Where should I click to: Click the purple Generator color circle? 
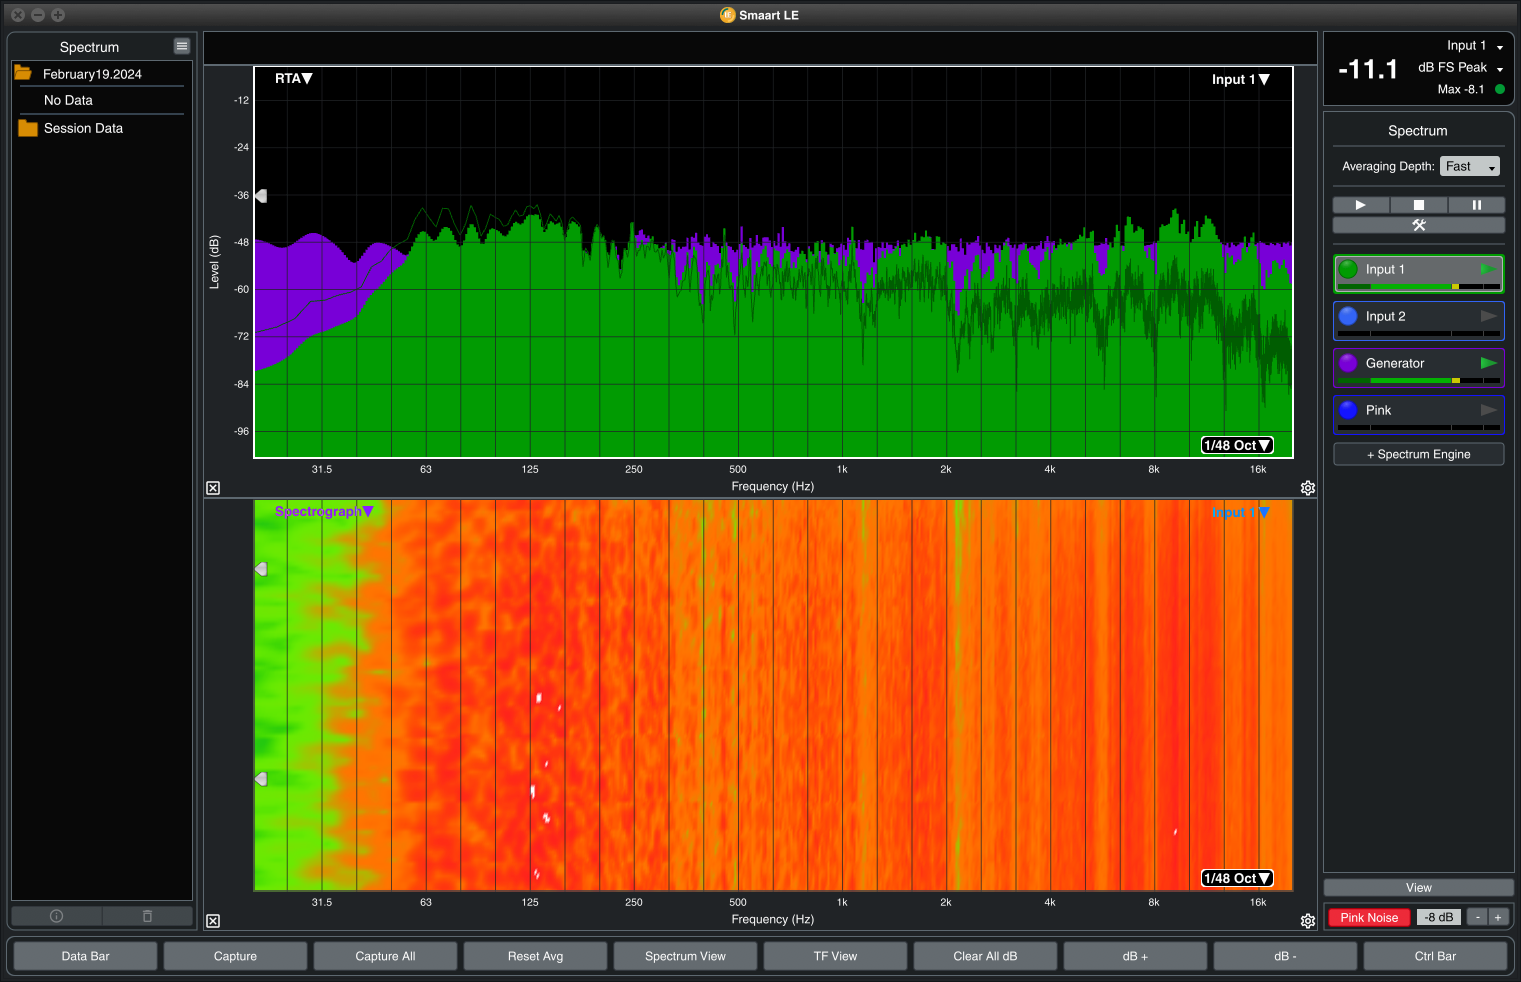1348,363
